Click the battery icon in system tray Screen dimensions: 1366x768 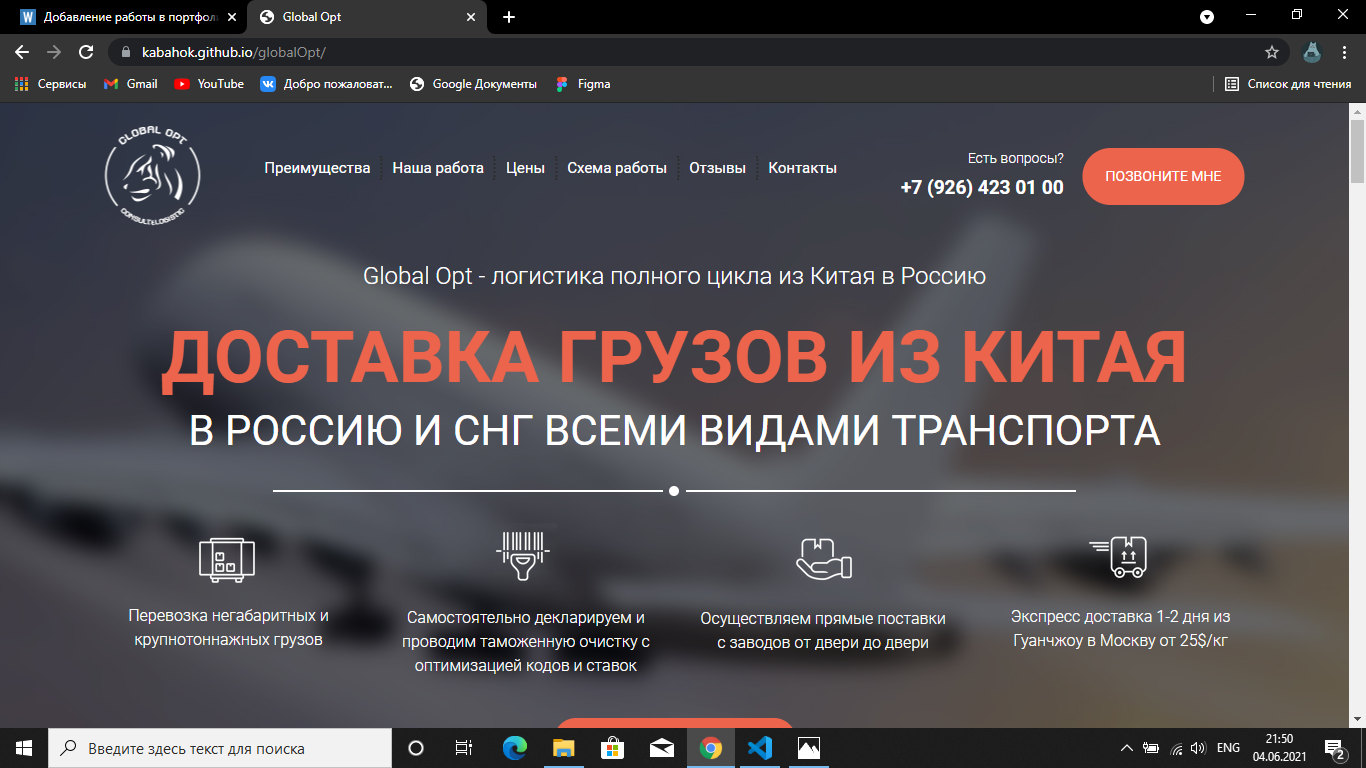point(1152,748)
